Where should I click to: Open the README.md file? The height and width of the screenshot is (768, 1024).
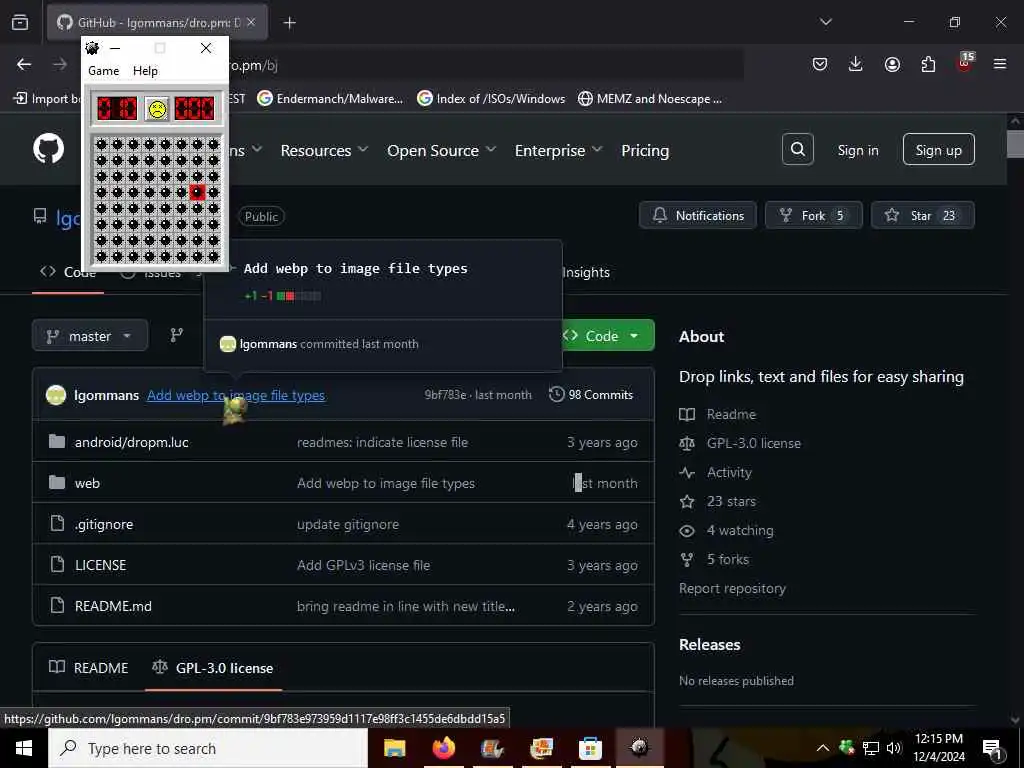113,606
